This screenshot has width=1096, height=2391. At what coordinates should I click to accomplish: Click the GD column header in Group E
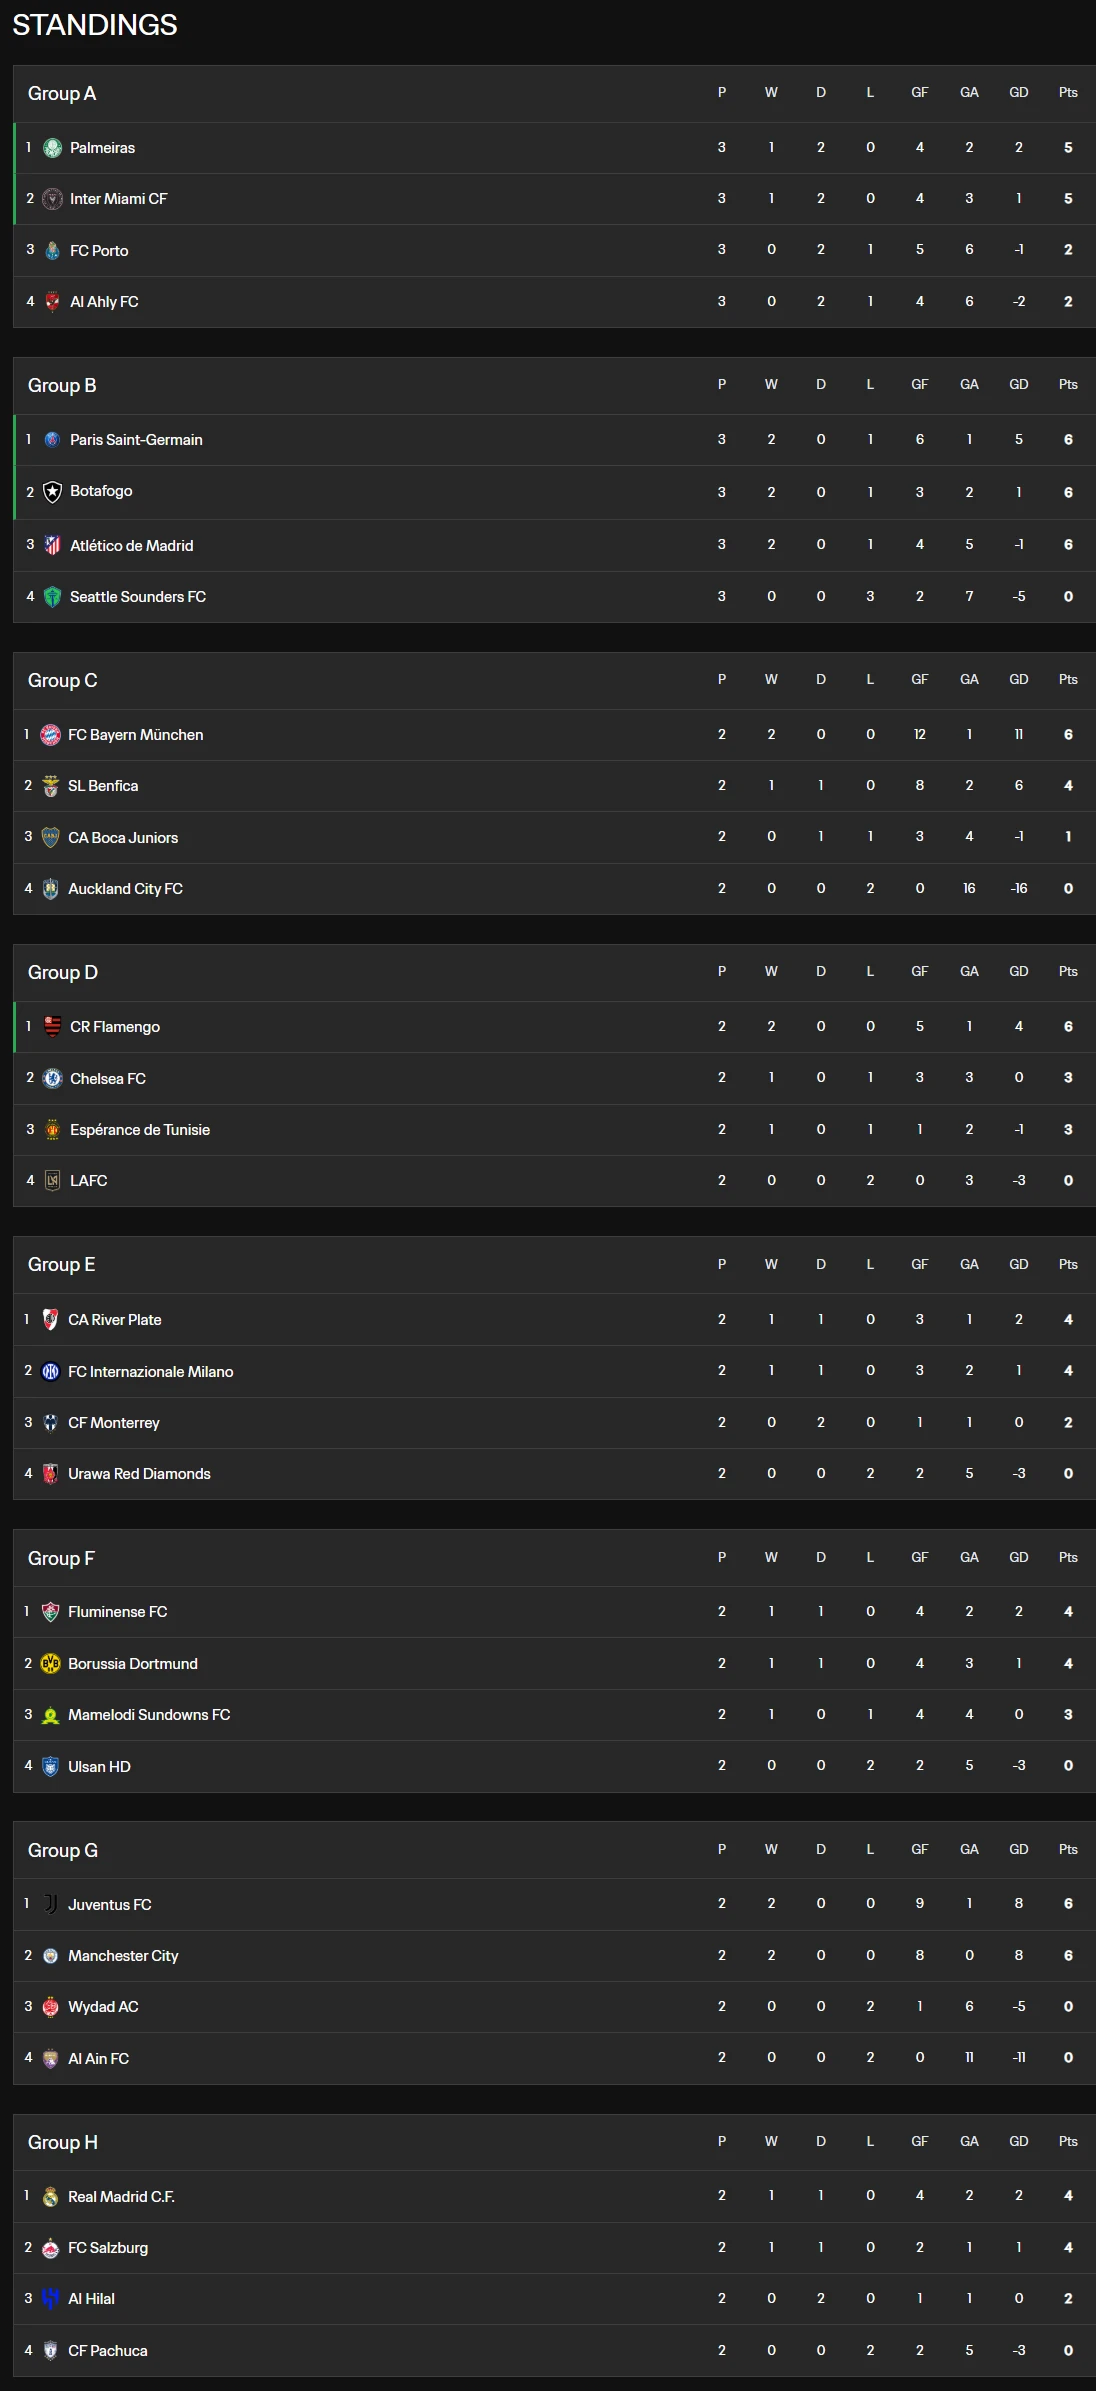click(x=1019, y=1265)
